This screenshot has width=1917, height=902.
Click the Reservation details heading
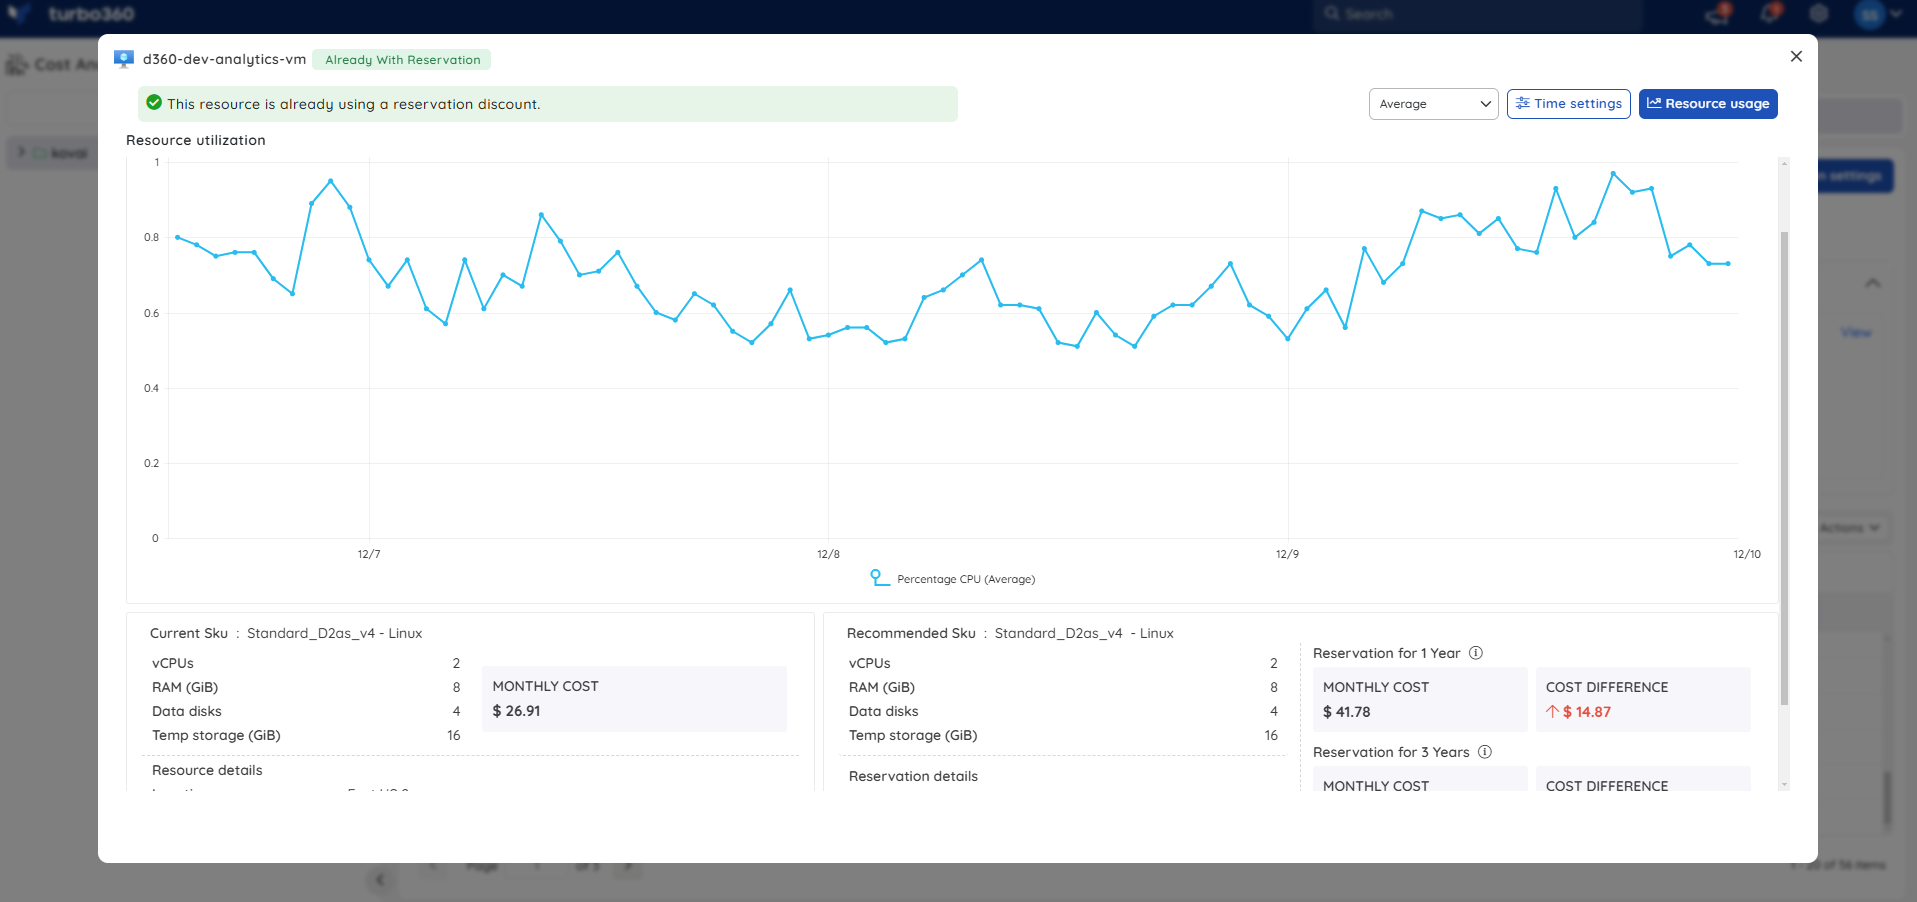pyautogui.click(x=913, y=776)
